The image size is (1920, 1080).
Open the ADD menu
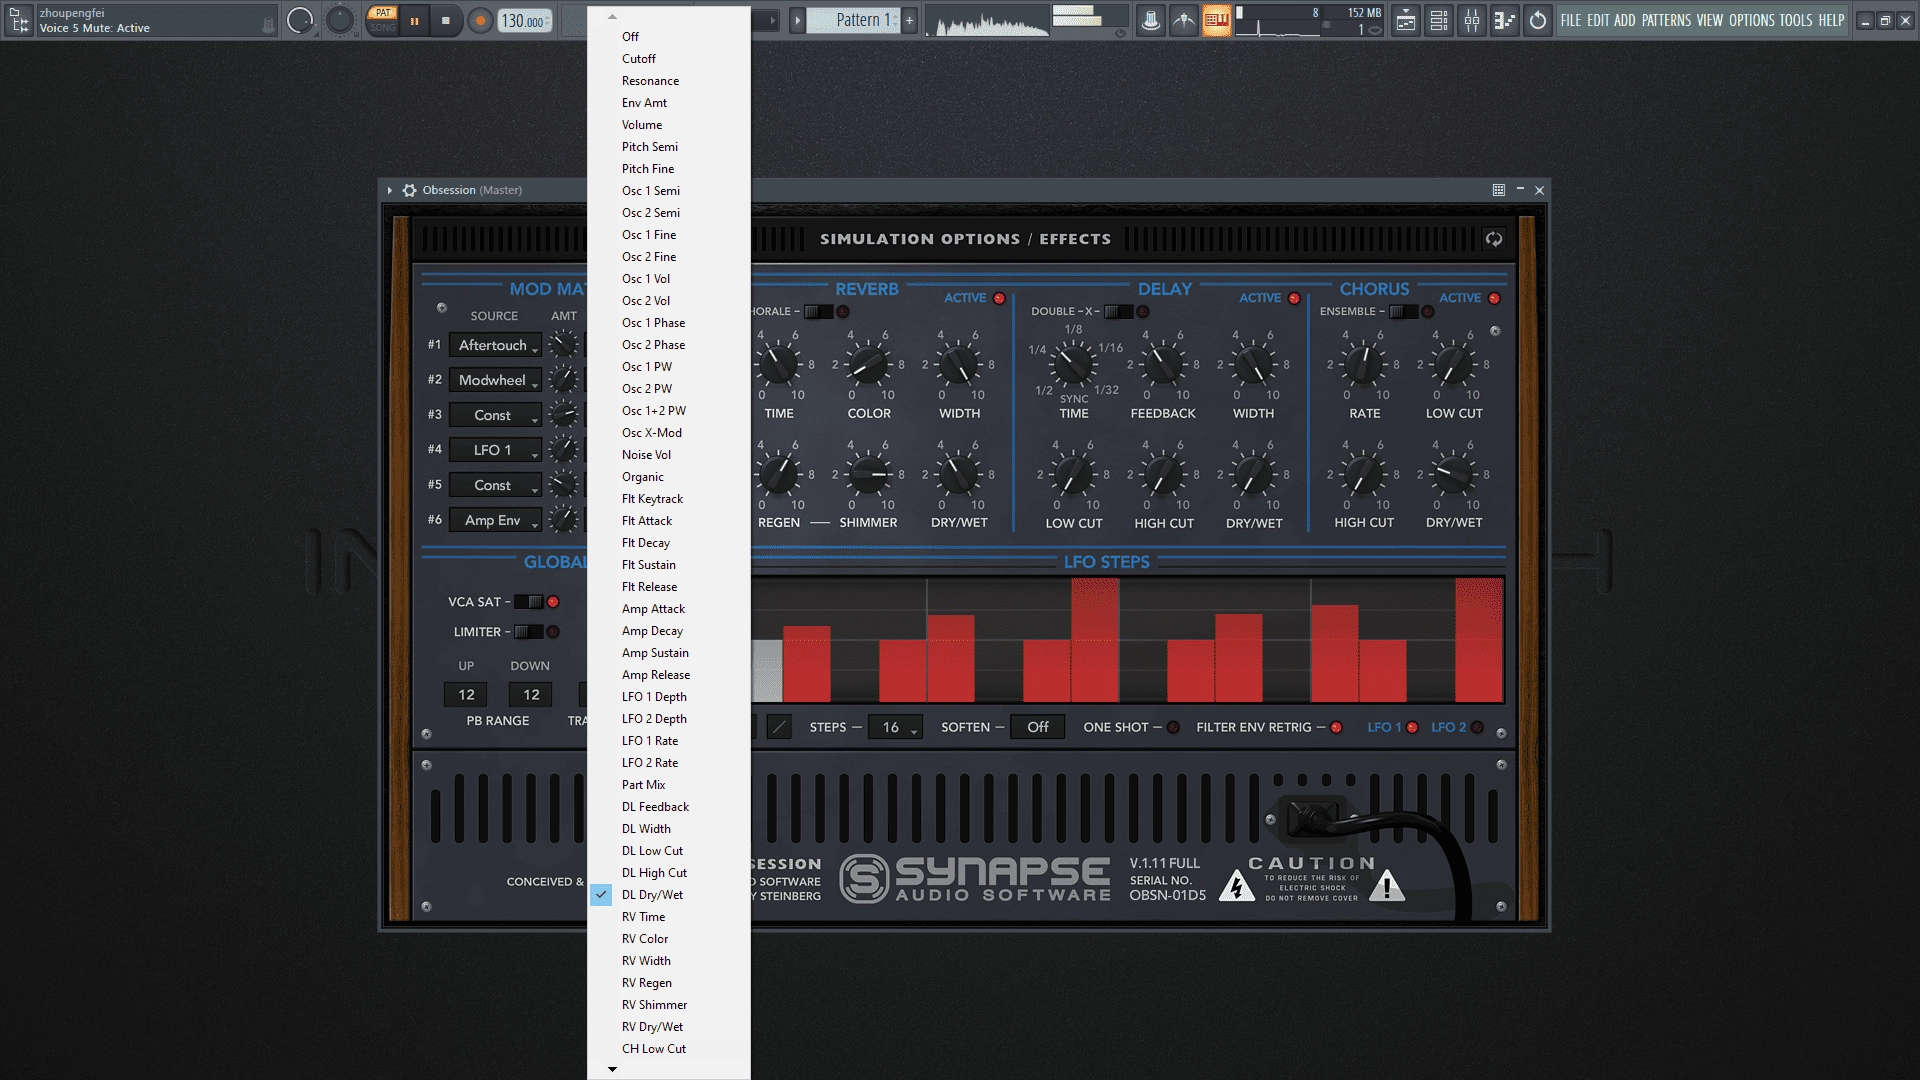(x=1625, y=20)
